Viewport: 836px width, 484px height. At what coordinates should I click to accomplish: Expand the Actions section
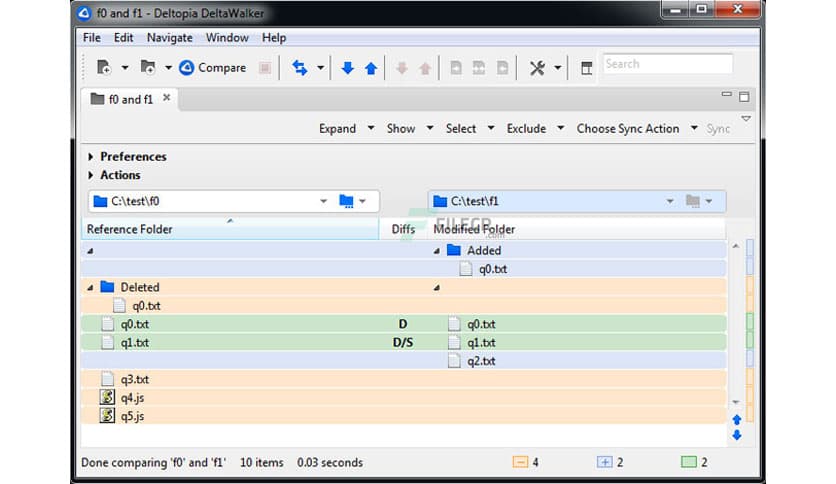(91, 175)
